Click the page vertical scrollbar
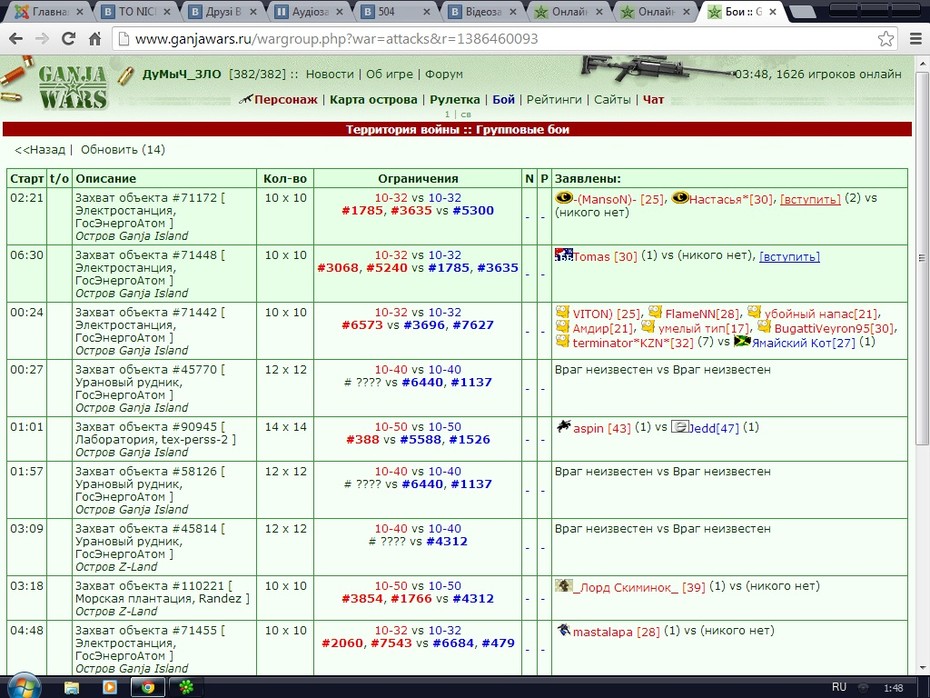The image size is (930, 698). 922,258
